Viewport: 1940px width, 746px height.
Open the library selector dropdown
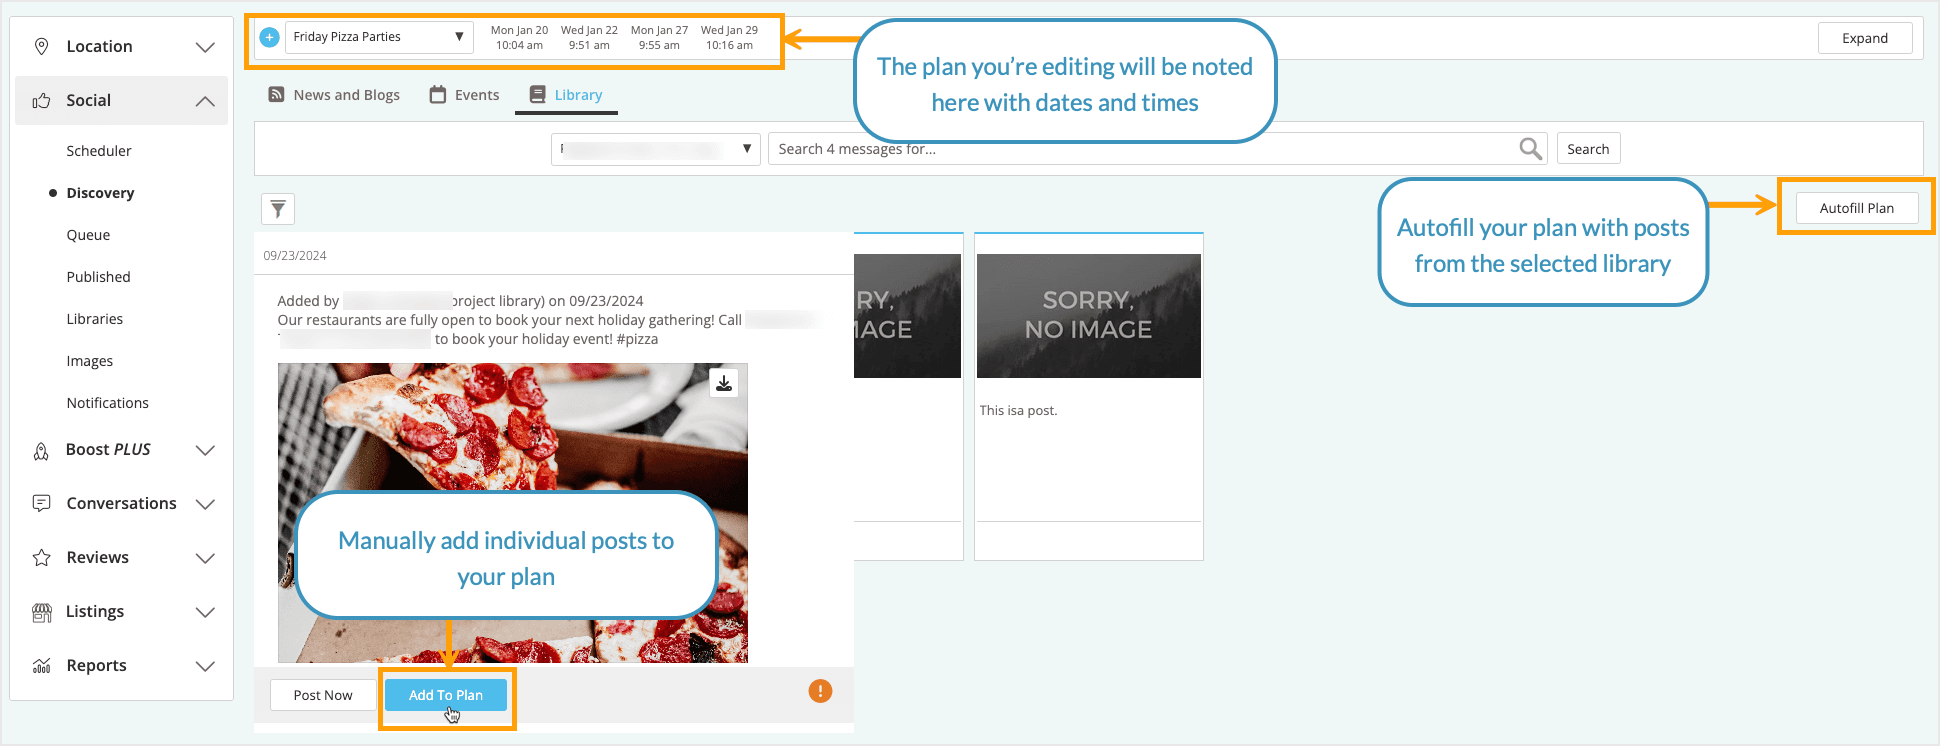click(x=655, y=149)
